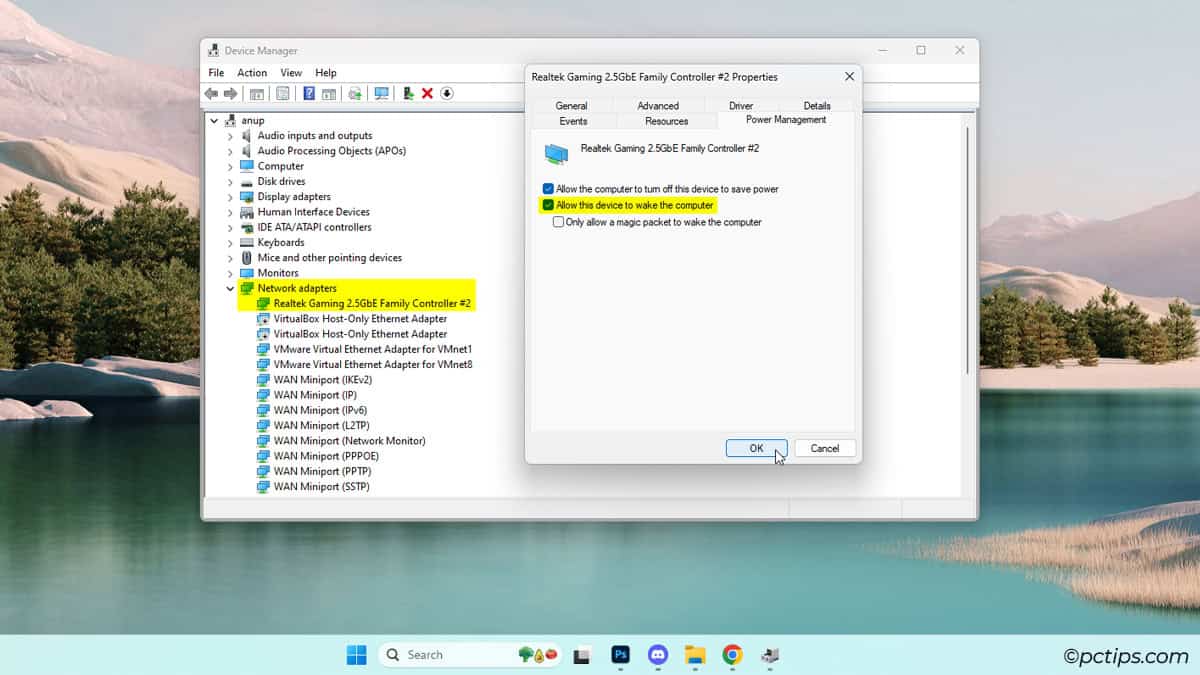Click the Update driver software printer-like toolbar icon

click(355, 93)
